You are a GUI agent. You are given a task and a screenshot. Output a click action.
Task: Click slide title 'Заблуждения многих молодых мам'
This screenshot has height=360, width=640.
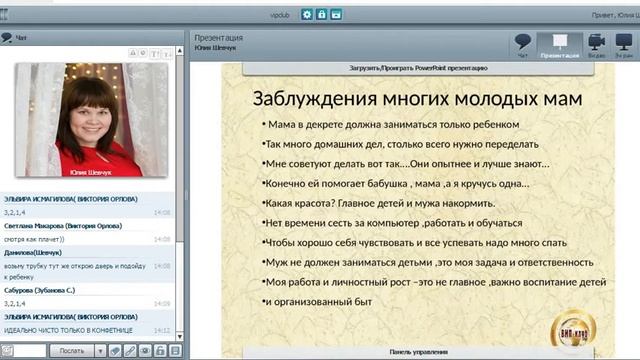coord(417,99)
